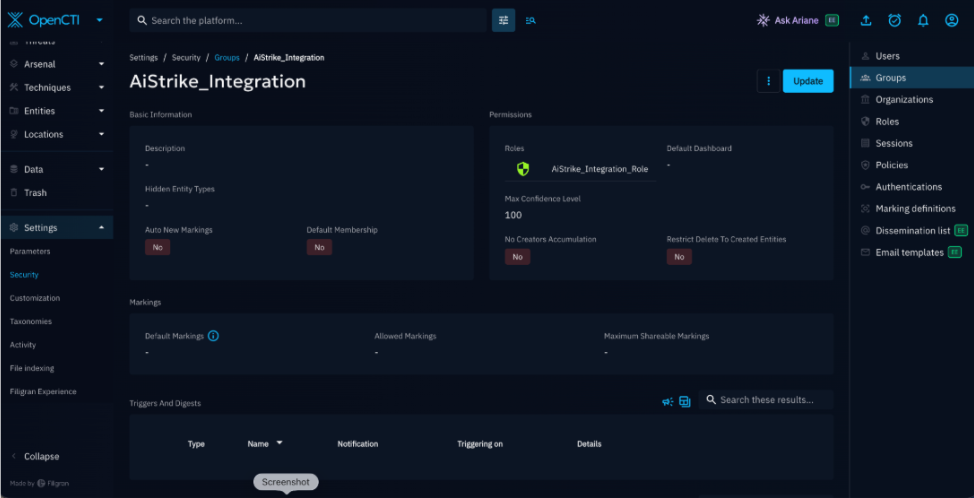Open the Activity settings page
Screen dimensions: 974x498
coord(23,345)
